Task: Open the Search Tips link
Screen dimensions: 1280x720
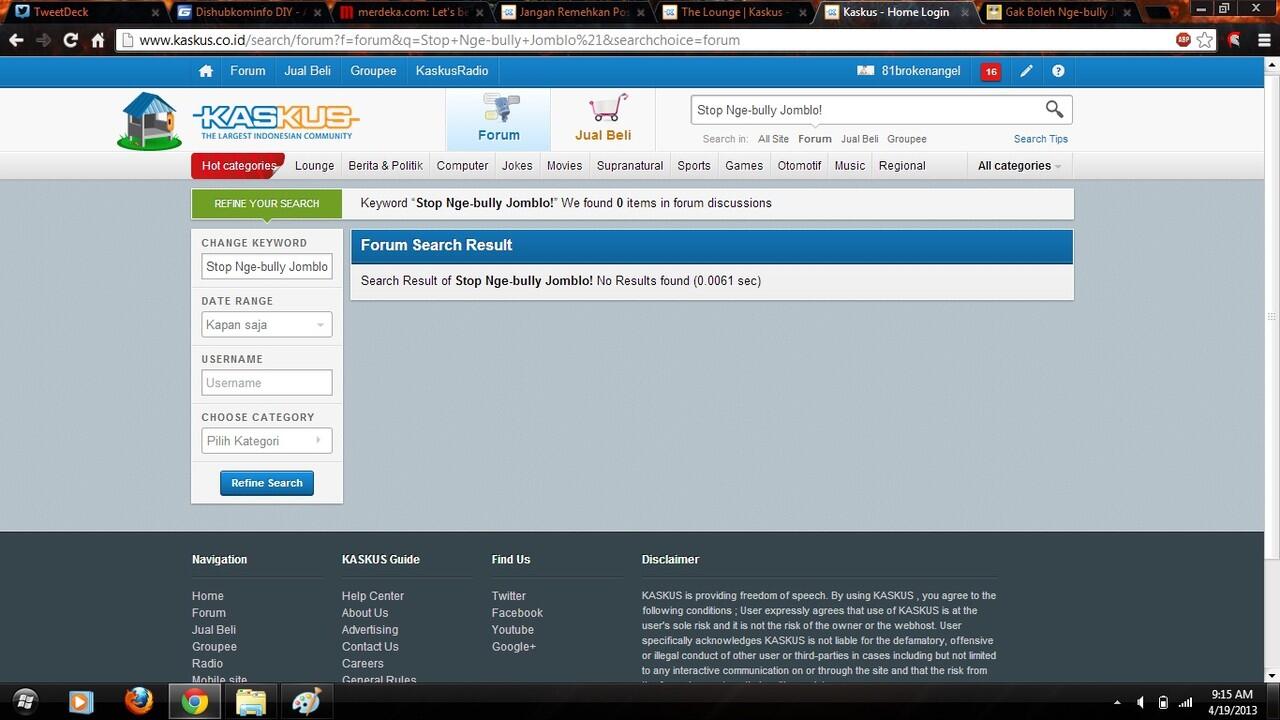Action: click(x=1041, y=139)
